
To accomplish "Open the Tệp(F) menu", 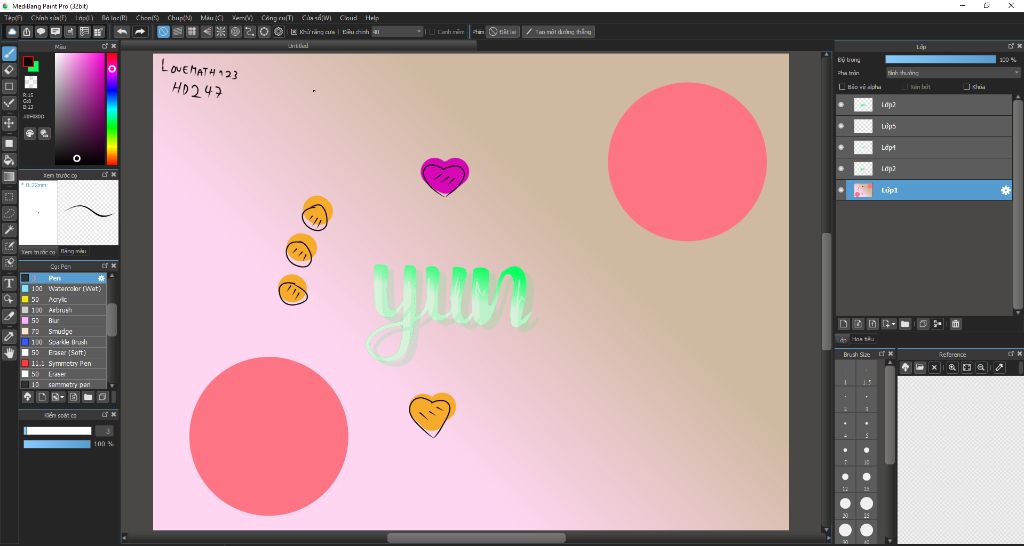I will coord(13,18).
